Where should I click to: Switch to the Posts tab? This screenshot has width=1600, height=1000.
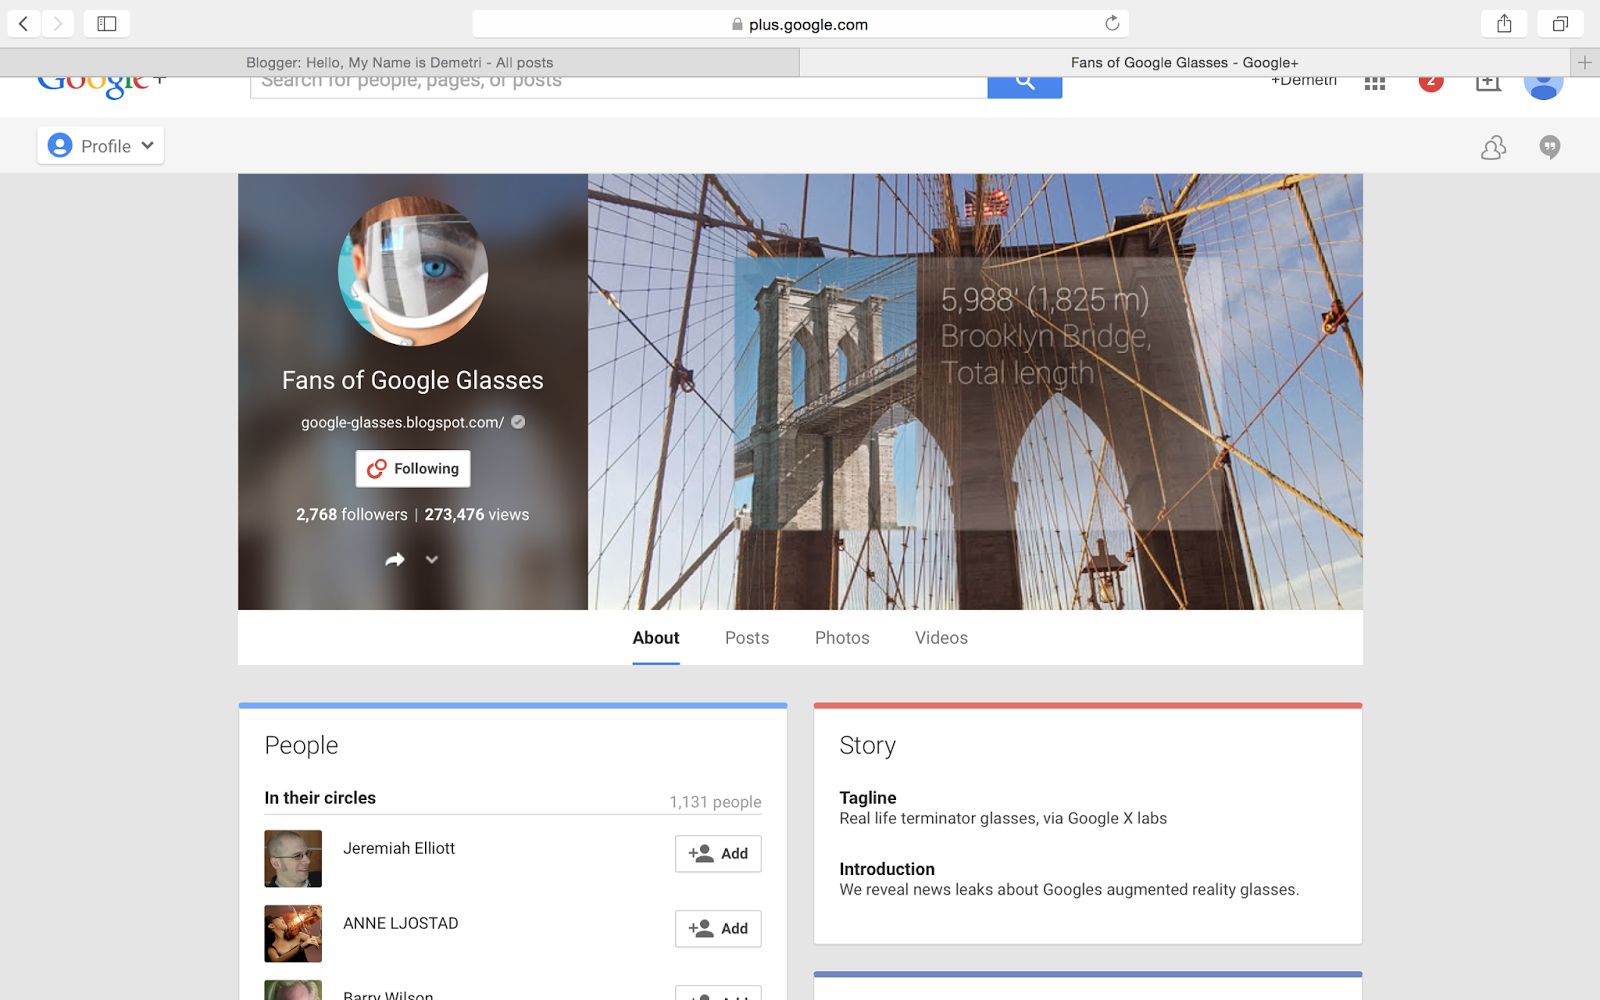click(x=747, y=638)
